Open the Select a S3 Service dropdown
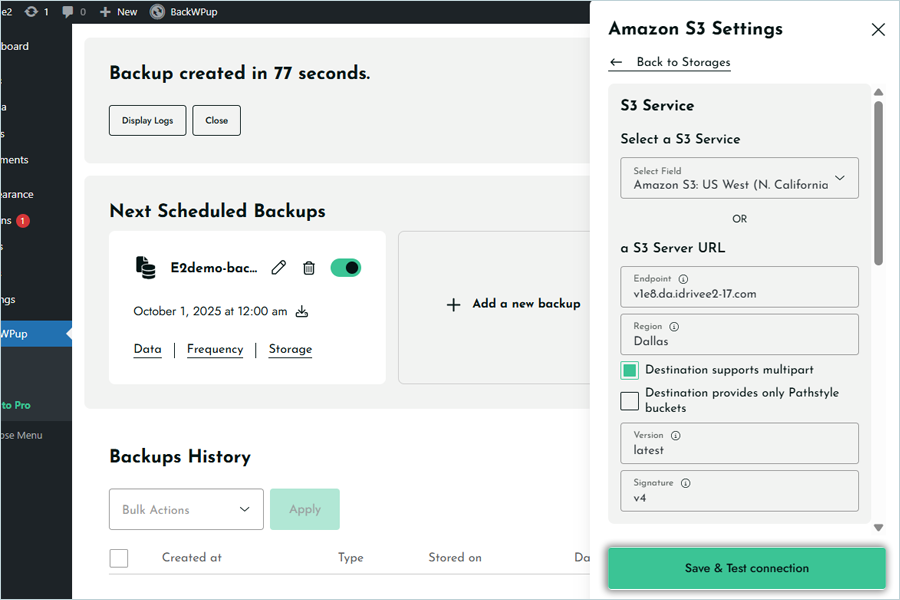900x600 pixels. tap(739, 178)
